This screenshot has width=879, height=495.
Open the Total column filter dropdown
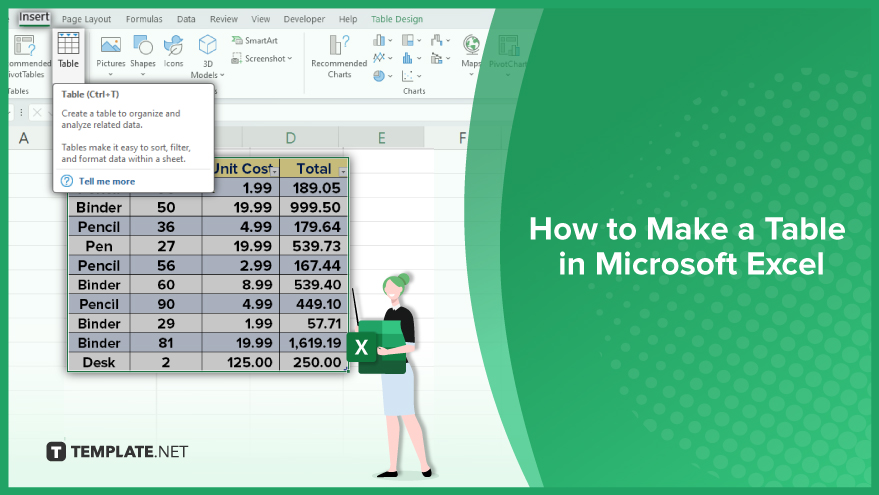(343, 172)
